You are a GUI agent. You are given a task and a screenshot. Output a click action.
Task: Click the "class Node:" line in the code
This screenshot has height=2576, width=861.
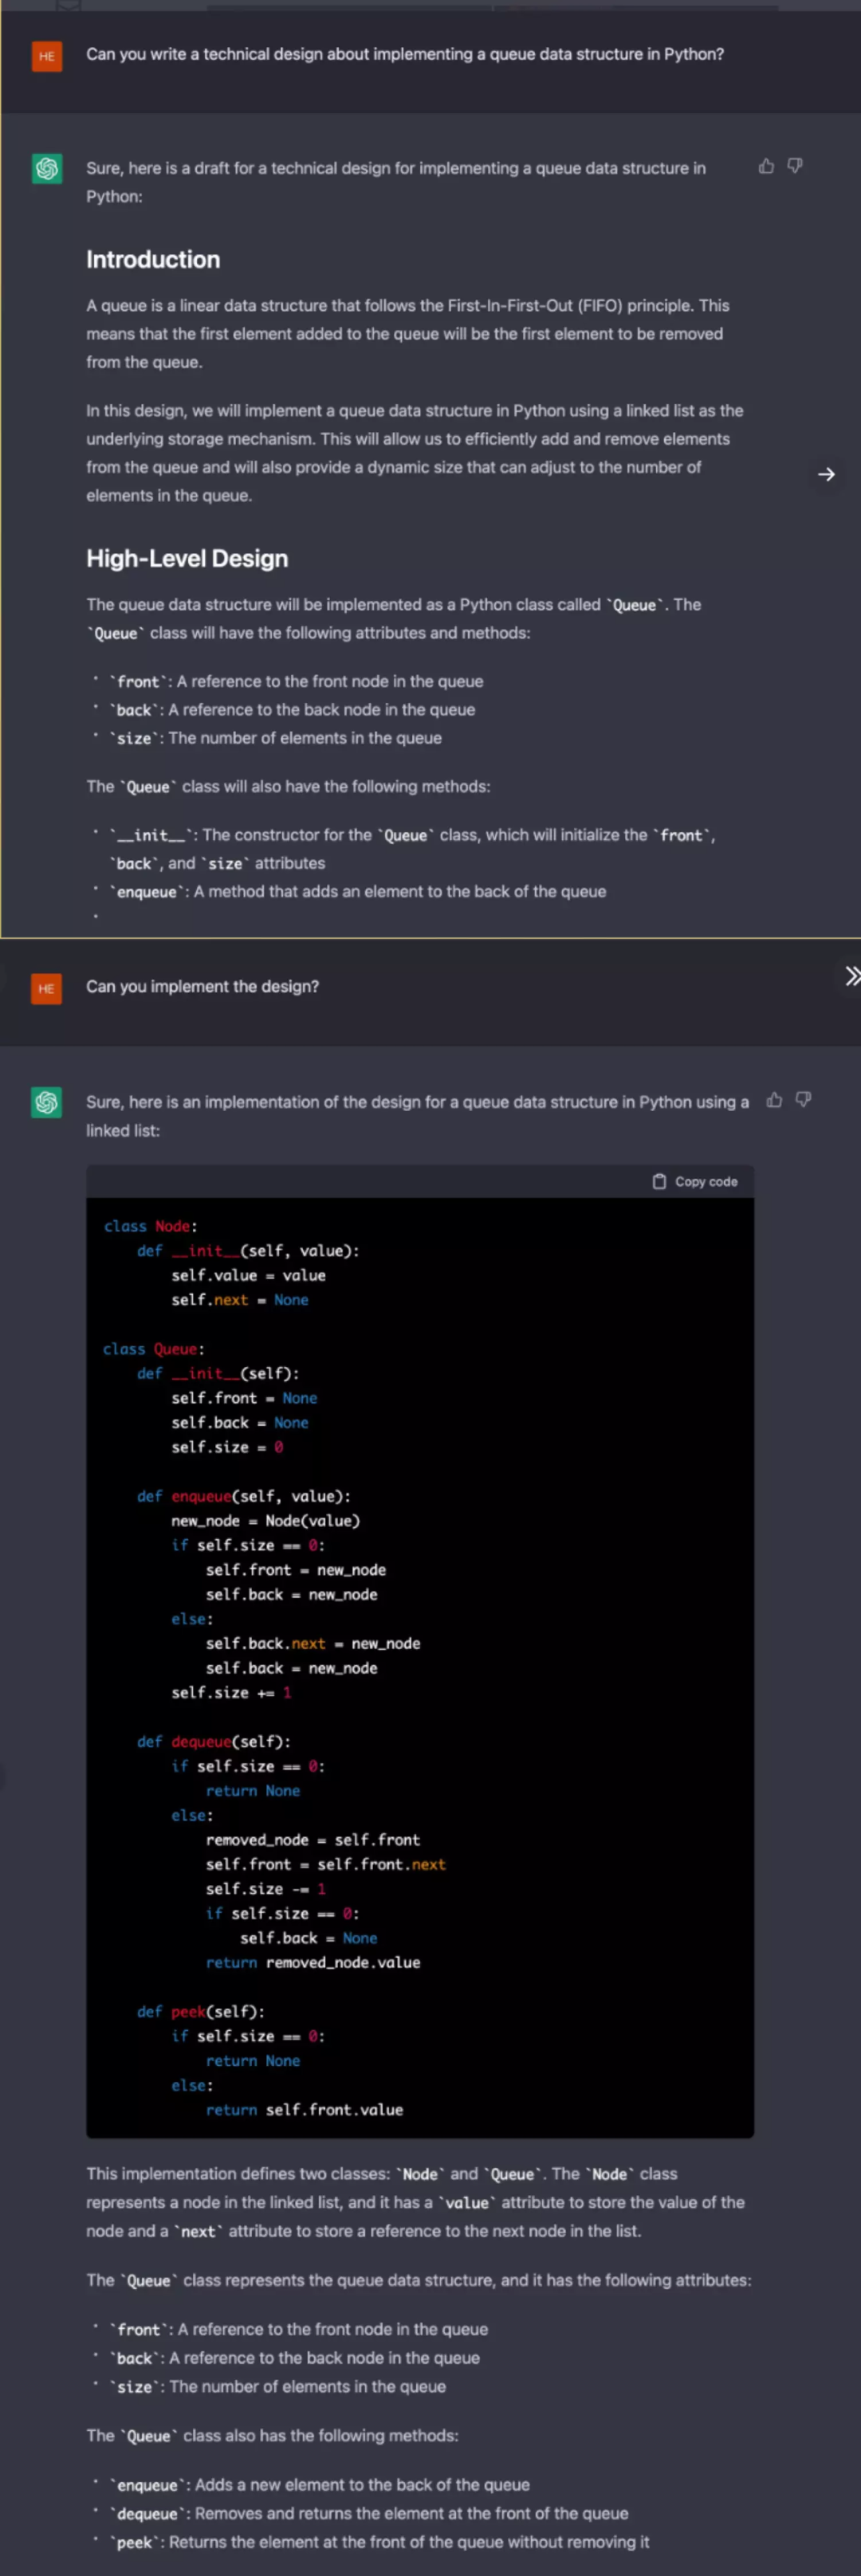pos(151,1226)
